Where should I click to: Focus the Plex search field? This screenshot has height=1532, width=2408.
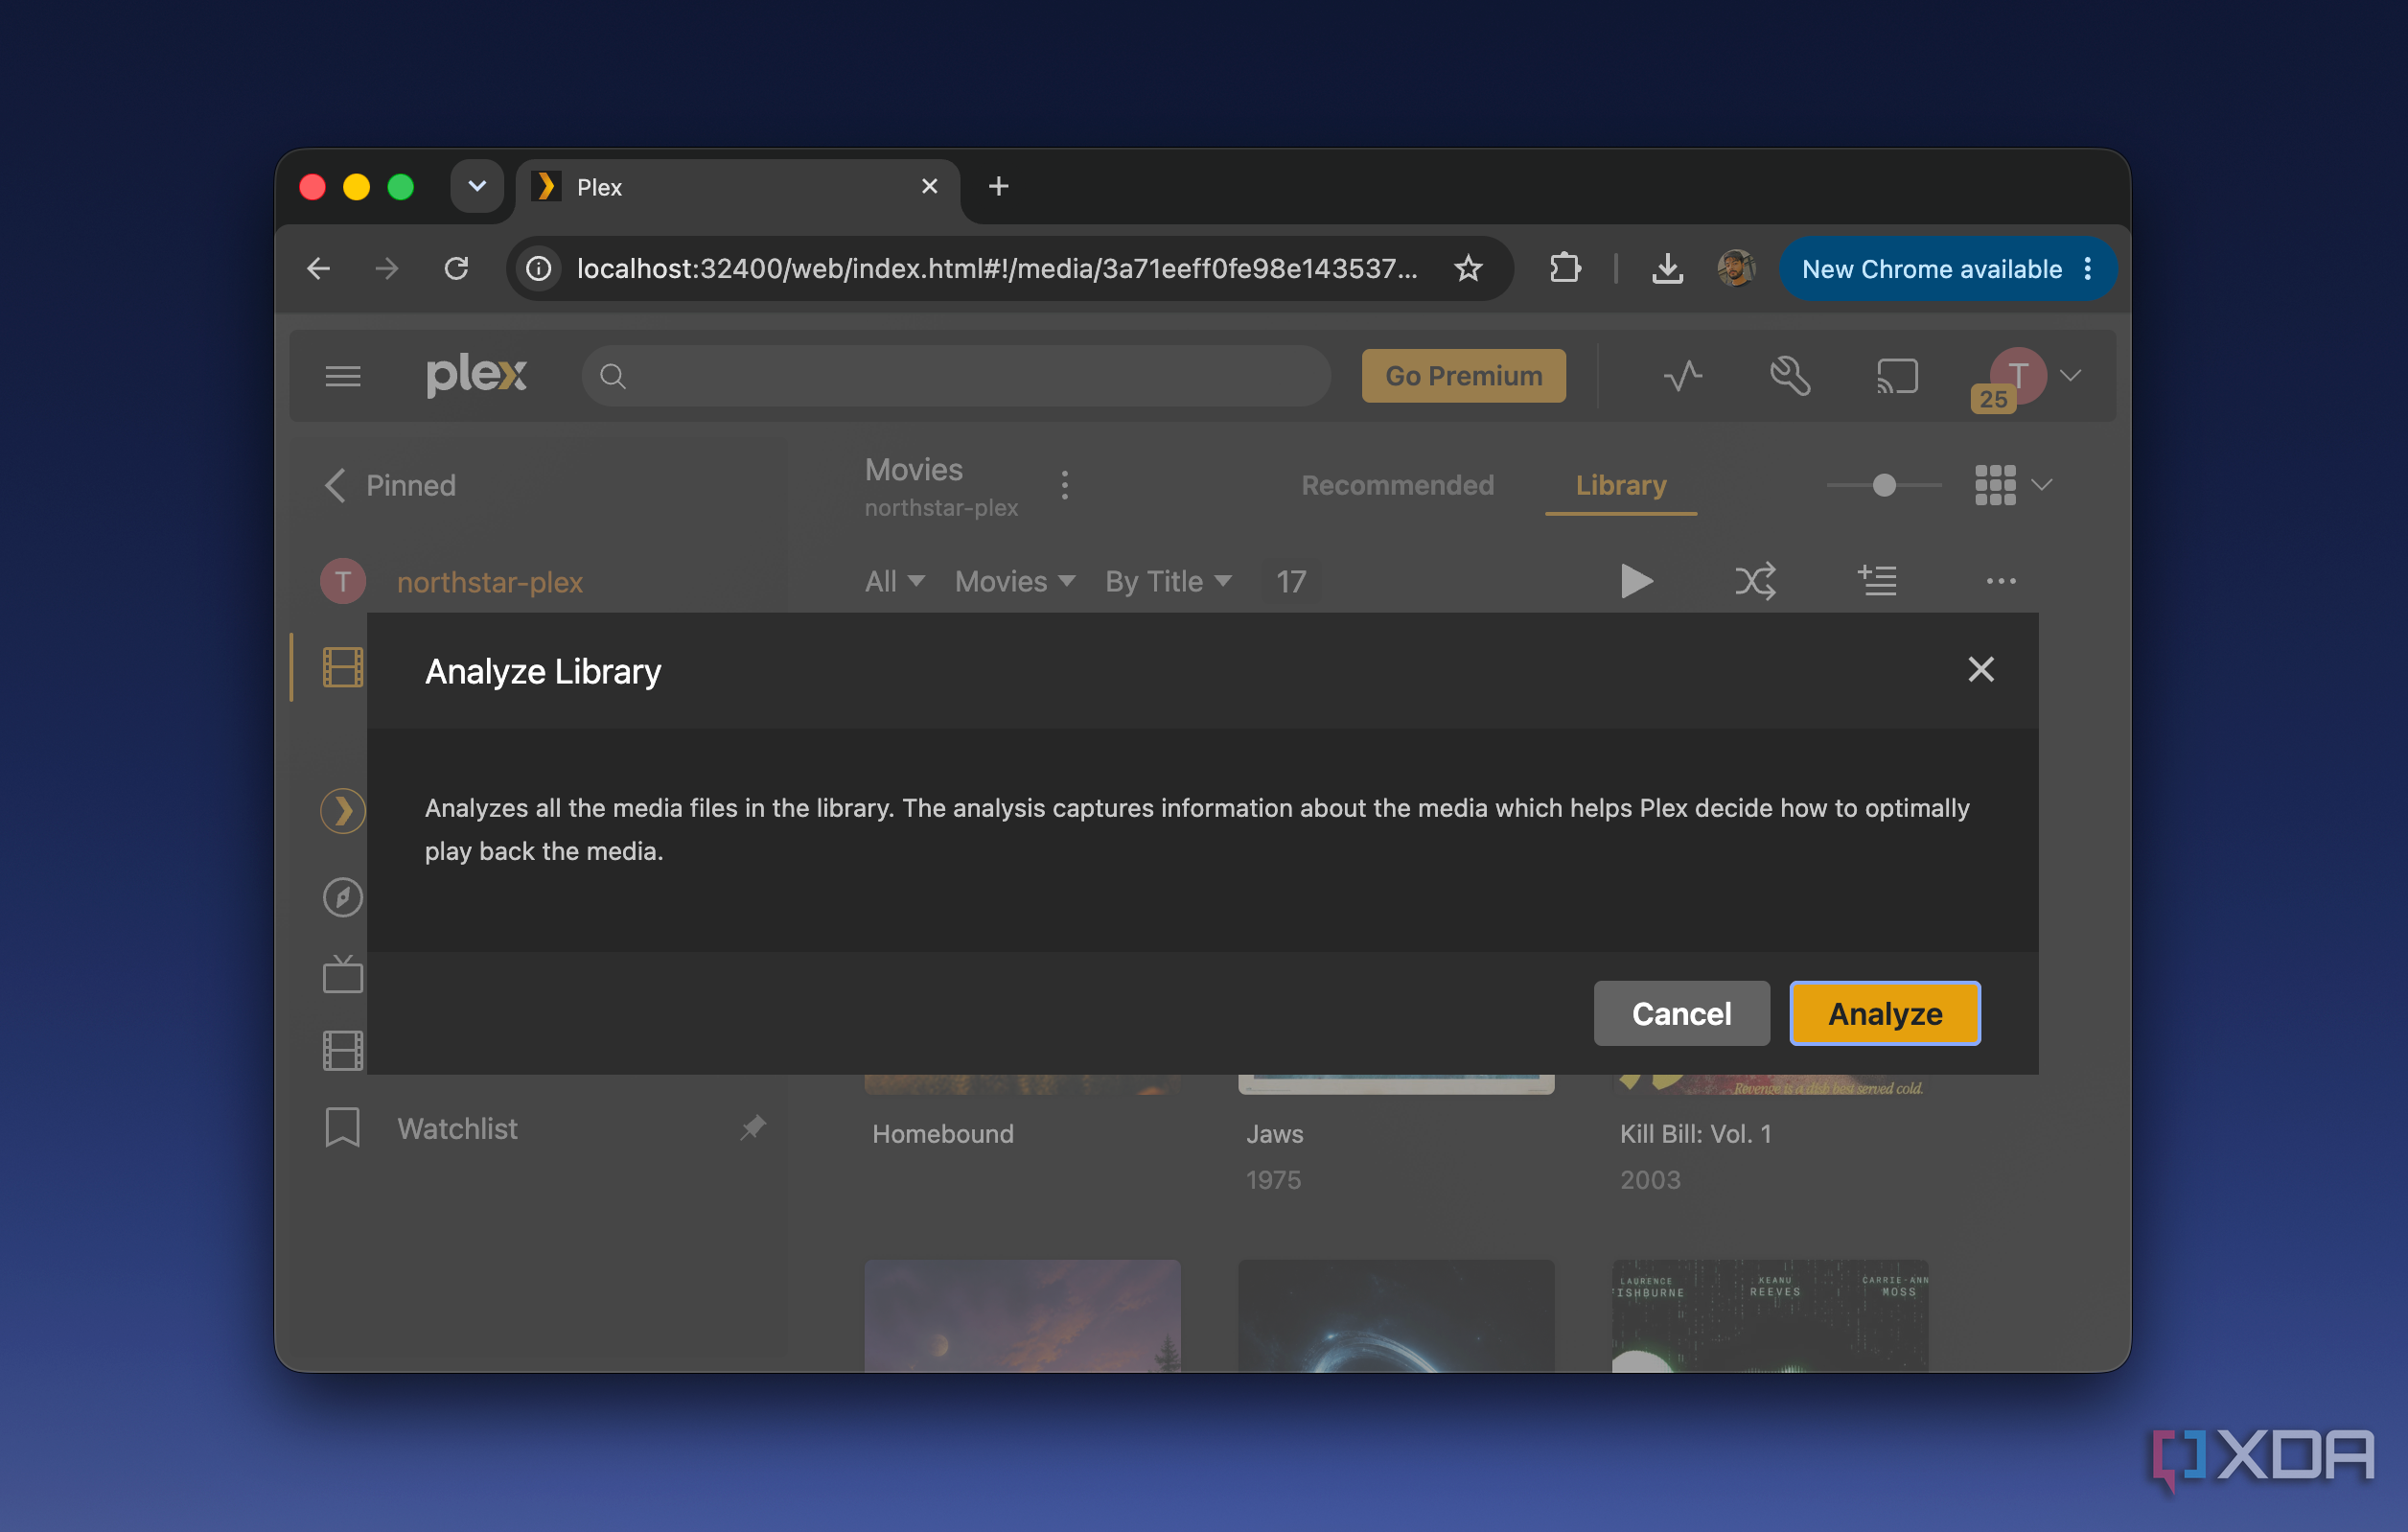[x=956, y=376]
